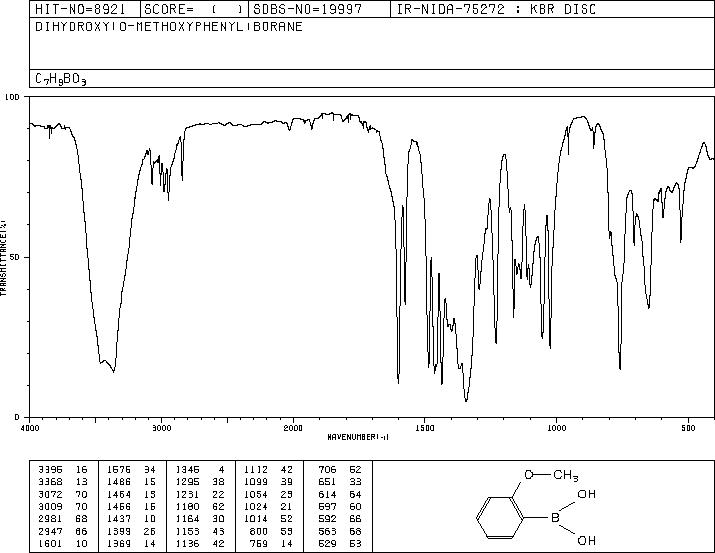Click the deepest spectrum peak near 1346

click(x=466, y=400)
